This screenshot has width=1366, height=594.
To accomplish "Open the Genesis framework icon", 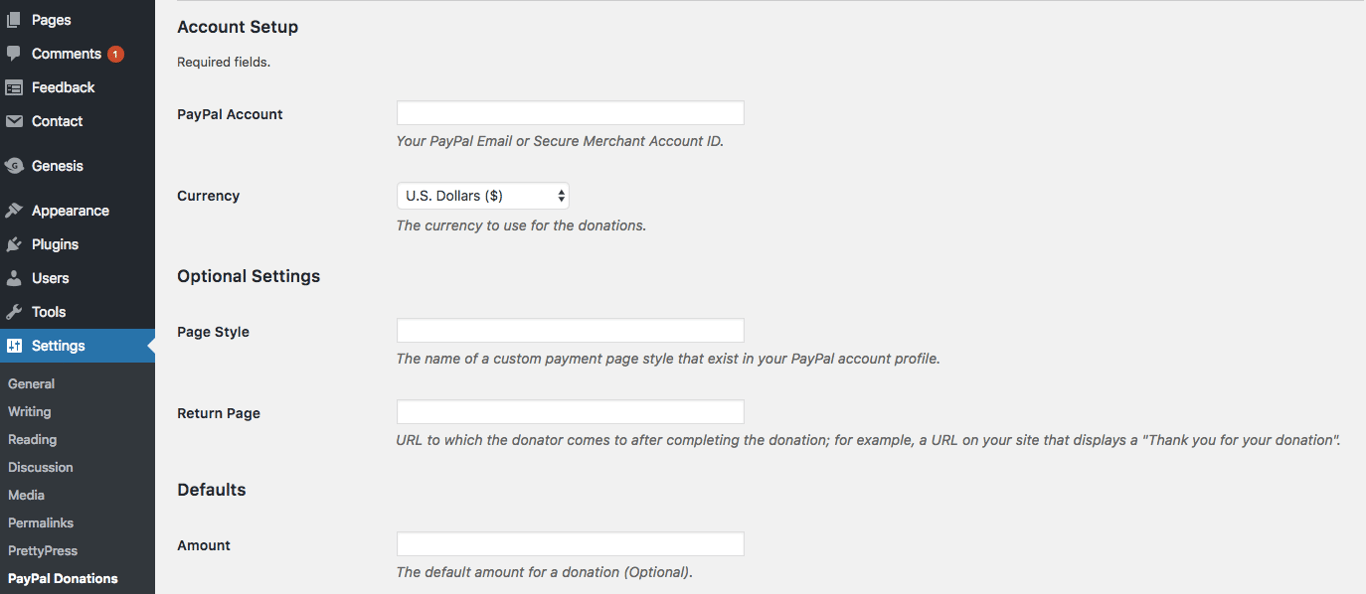I will (x=15, y=165).
